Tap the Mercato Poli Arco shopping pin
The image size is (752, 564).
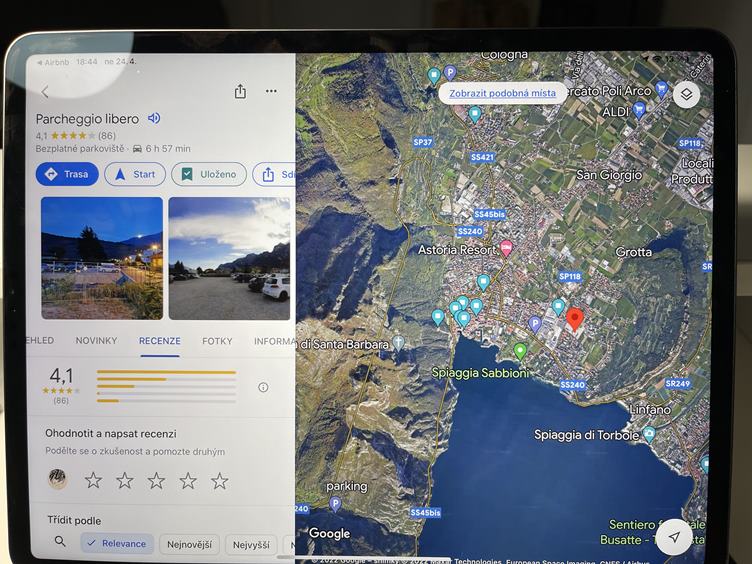[x=662, y=89]
